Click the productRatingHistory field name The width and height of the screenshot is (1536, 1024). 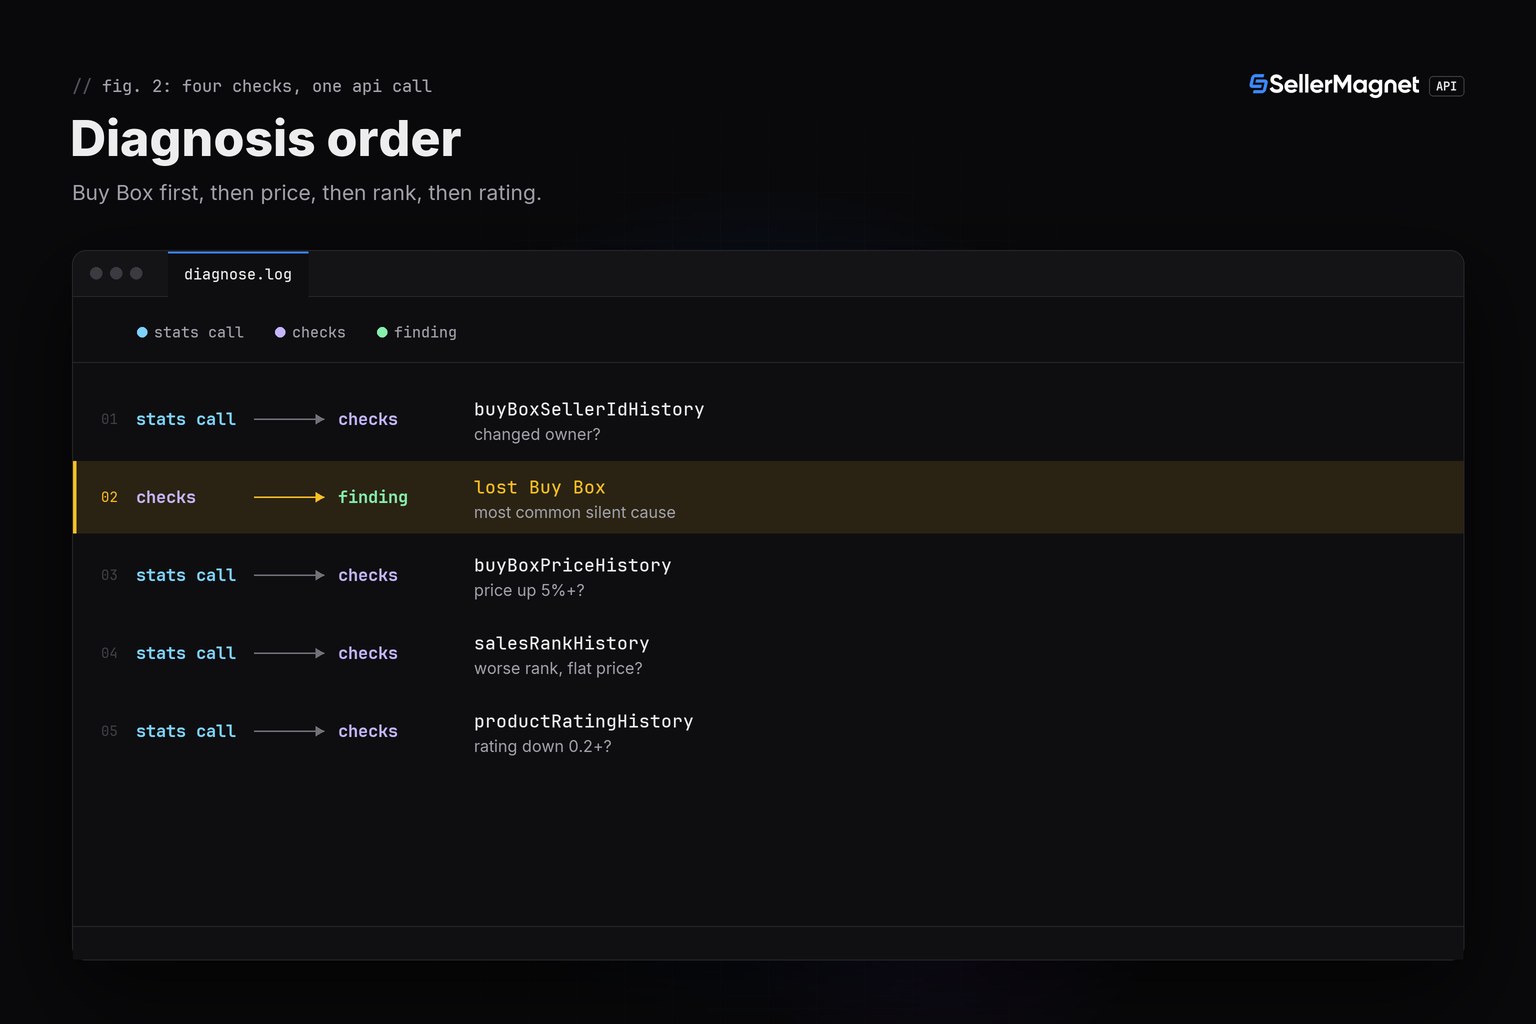pos(584,721)
